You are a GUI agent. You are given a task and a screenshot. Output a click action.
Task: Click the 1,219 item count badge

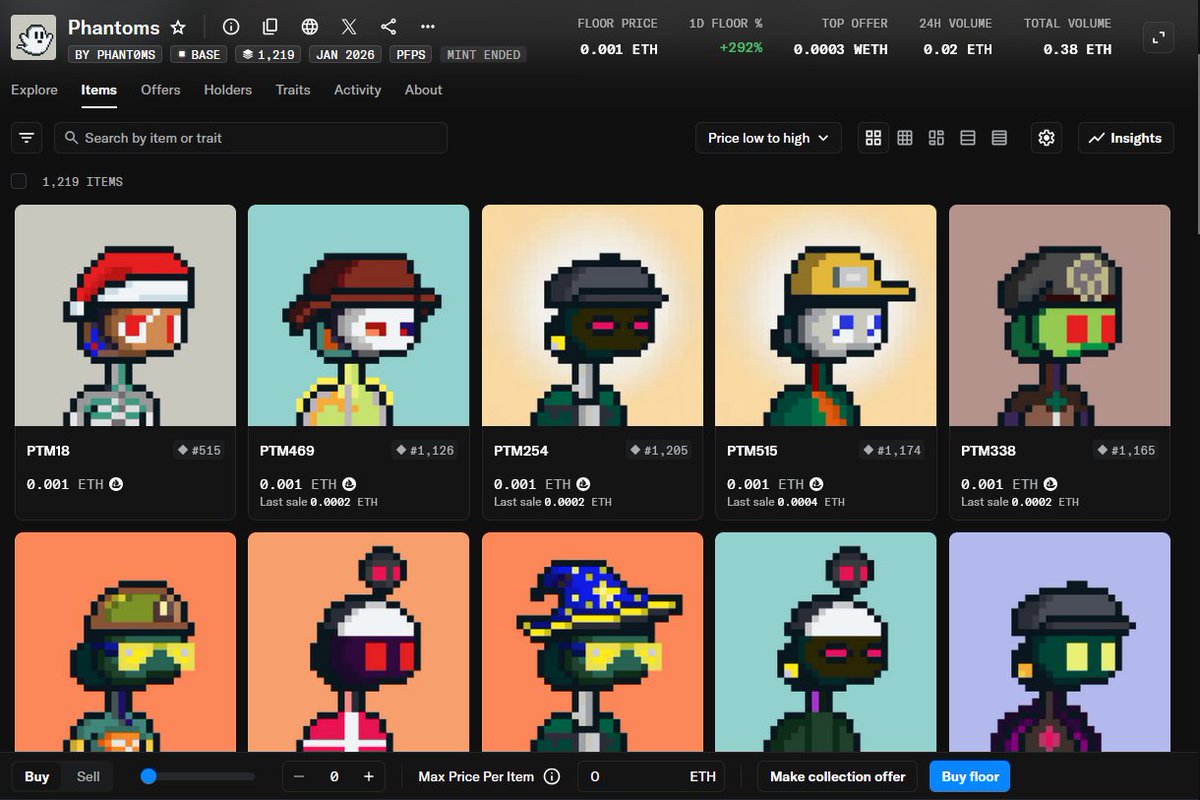point(268,54)
